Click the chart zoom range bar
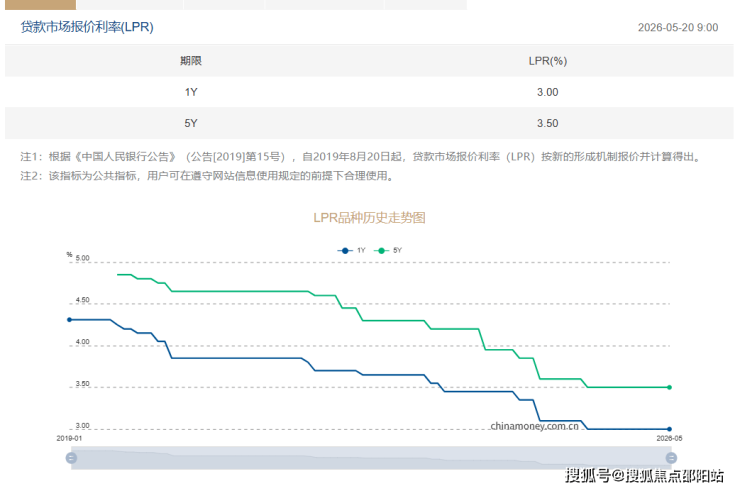740x491 pixels. tap(371, 458)
